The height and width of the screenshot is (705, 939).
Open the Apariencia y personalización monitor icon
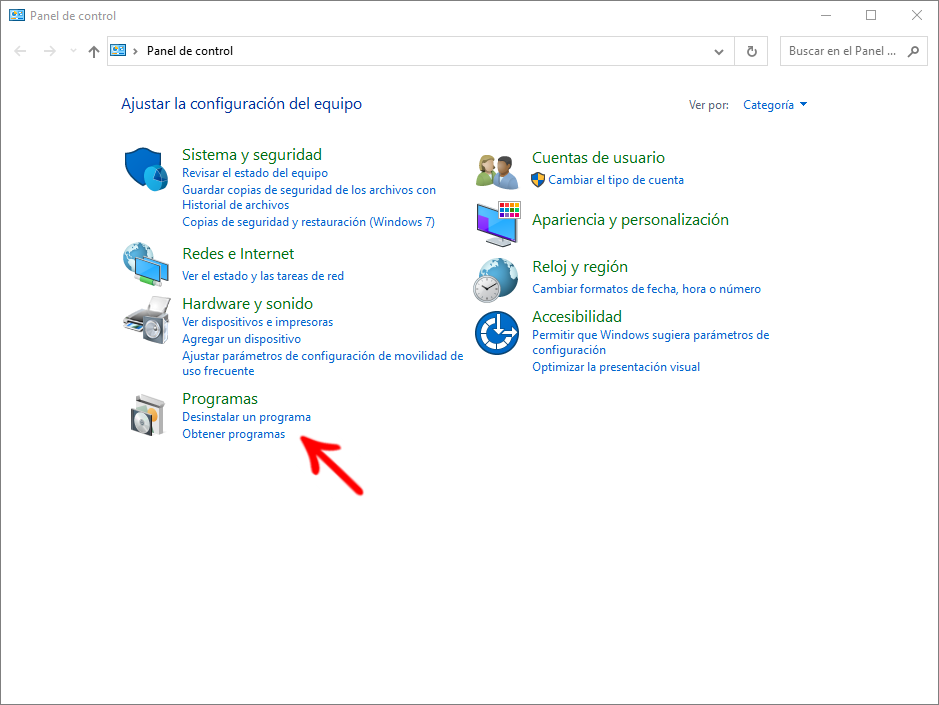tap(498, 224)
